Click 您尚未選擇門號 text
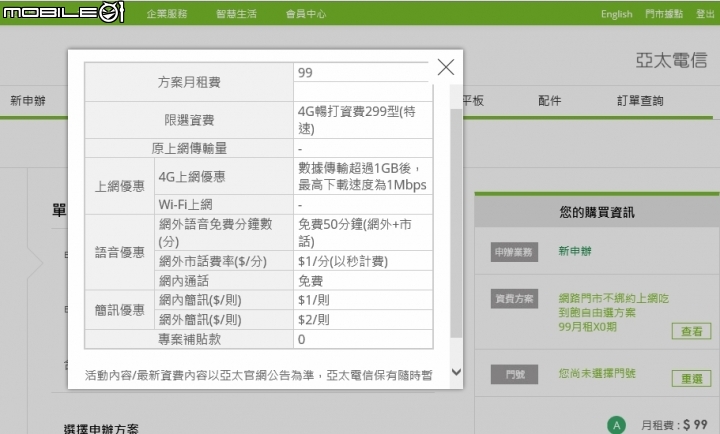The width and height of the screenshot is (720, 434). [597, 373]
